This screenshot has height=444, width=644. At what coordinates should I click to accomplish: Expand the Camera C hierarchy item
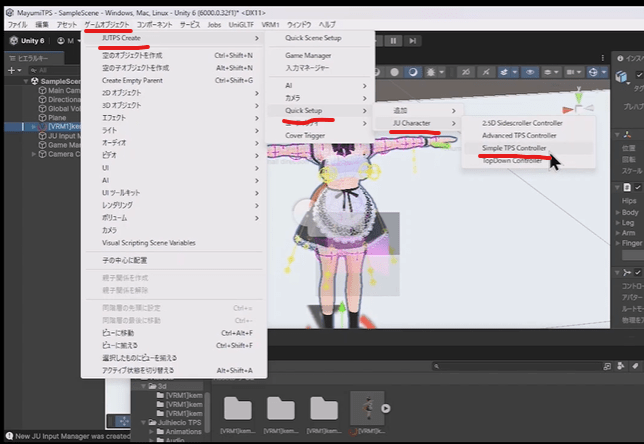(34, 154)
